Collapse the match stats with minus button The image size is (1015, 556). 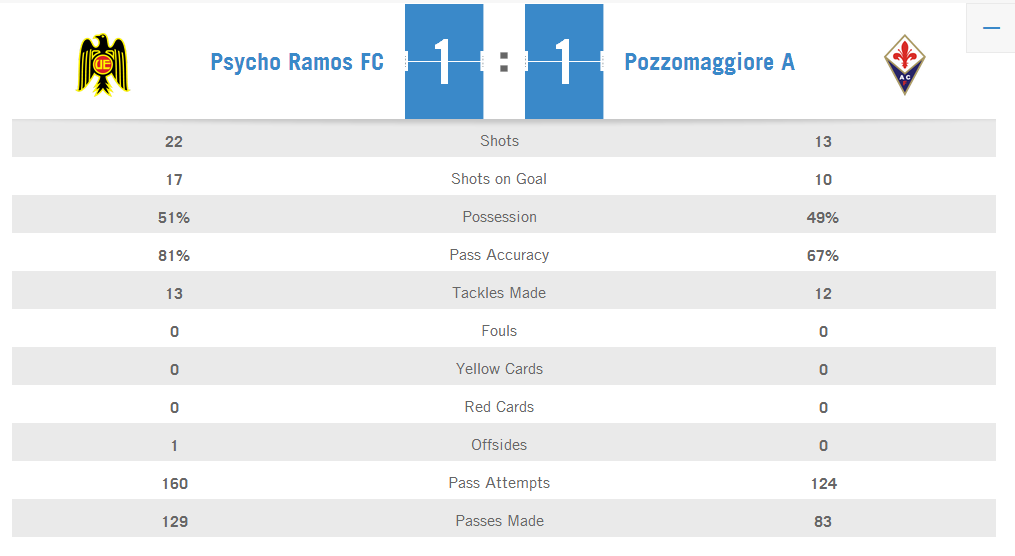point(991,28)
